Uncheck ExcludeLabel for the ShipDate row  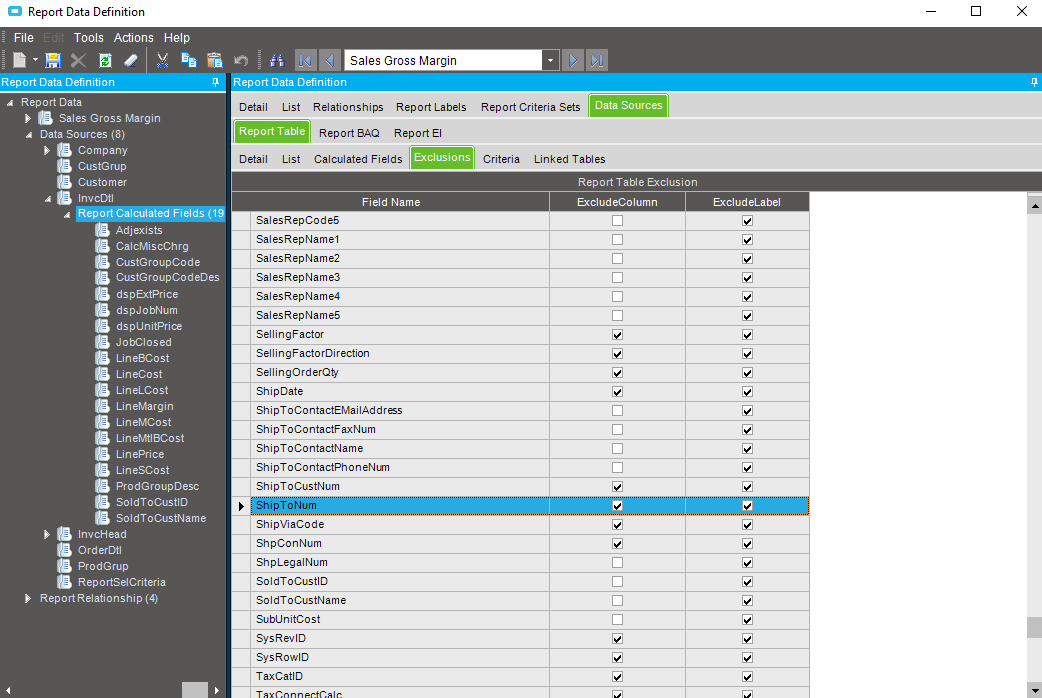pos(747,392)
